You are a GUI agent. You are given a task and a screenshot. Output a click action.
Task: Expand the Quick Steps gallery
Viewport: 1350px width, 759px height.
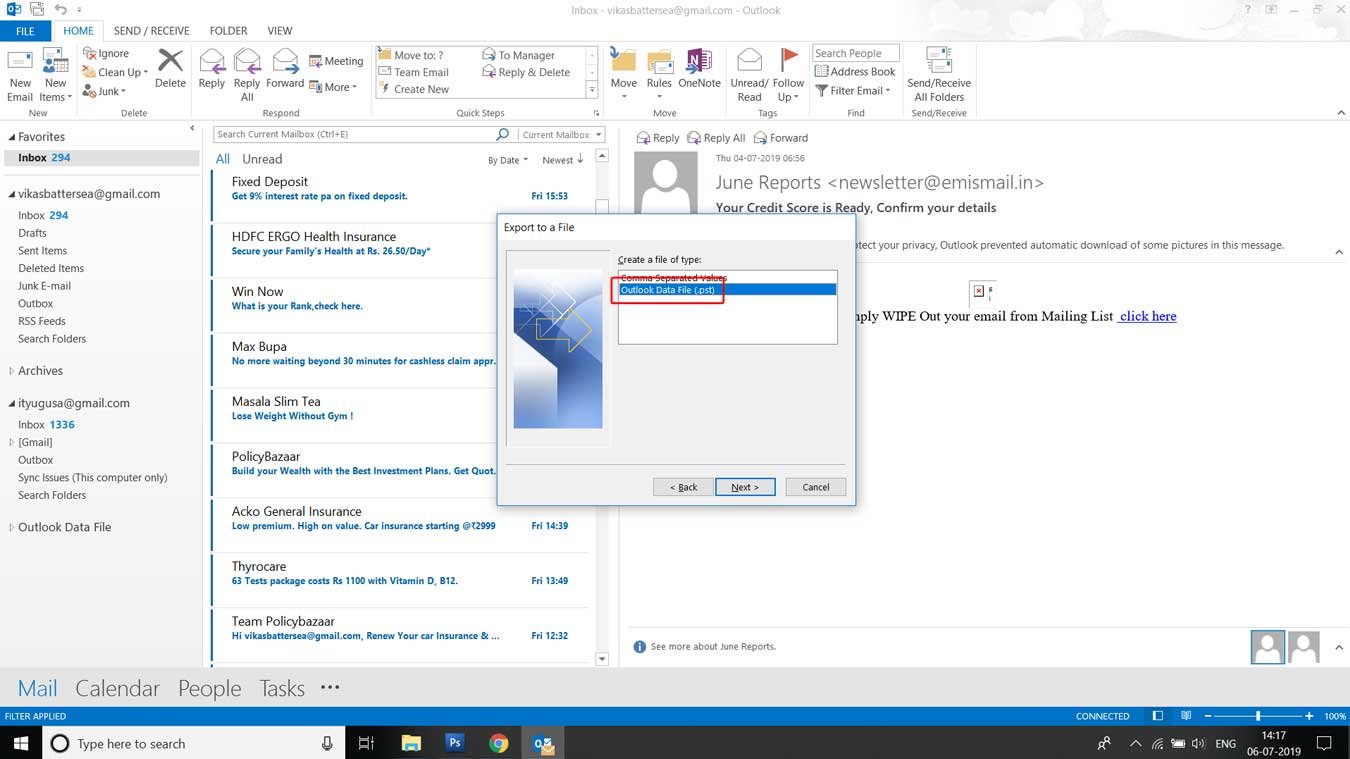pos(592,90)
